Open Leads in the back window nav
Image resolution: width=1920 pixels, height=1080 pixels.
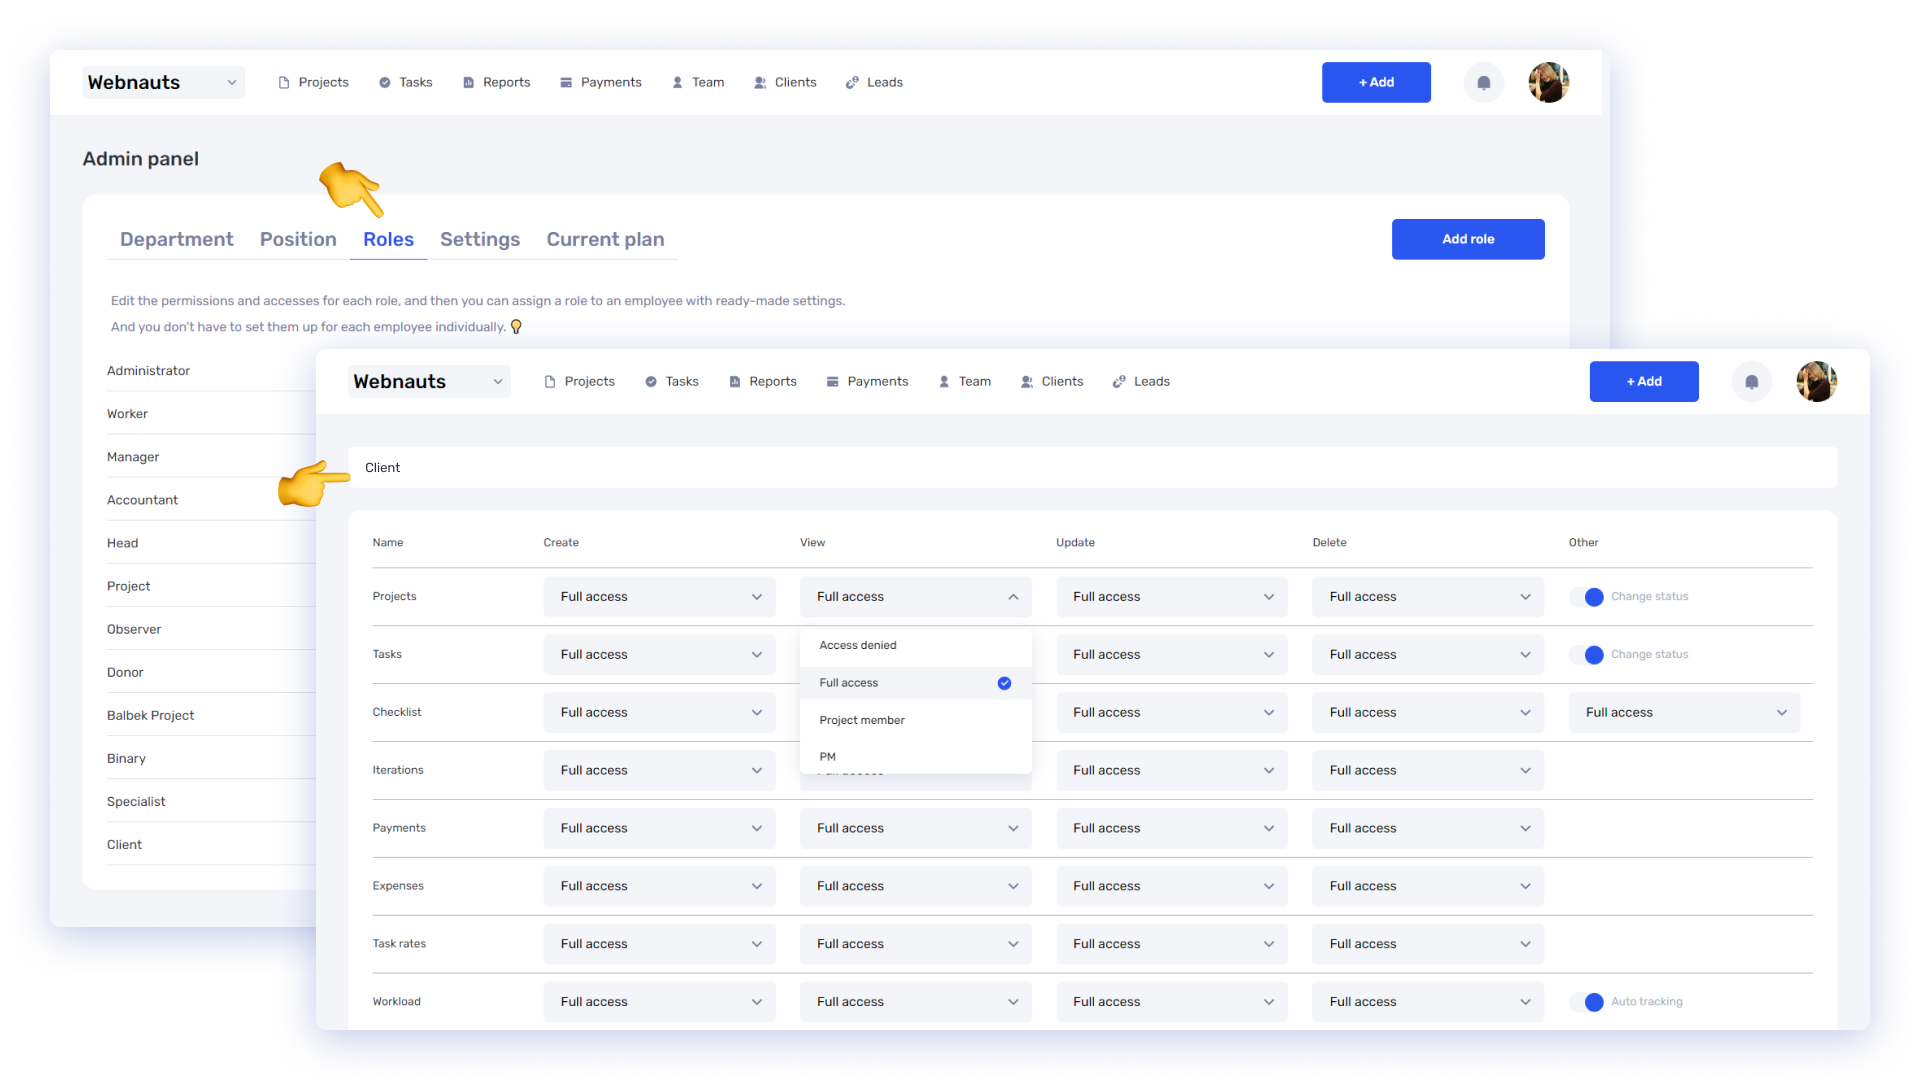pos(874,82)
